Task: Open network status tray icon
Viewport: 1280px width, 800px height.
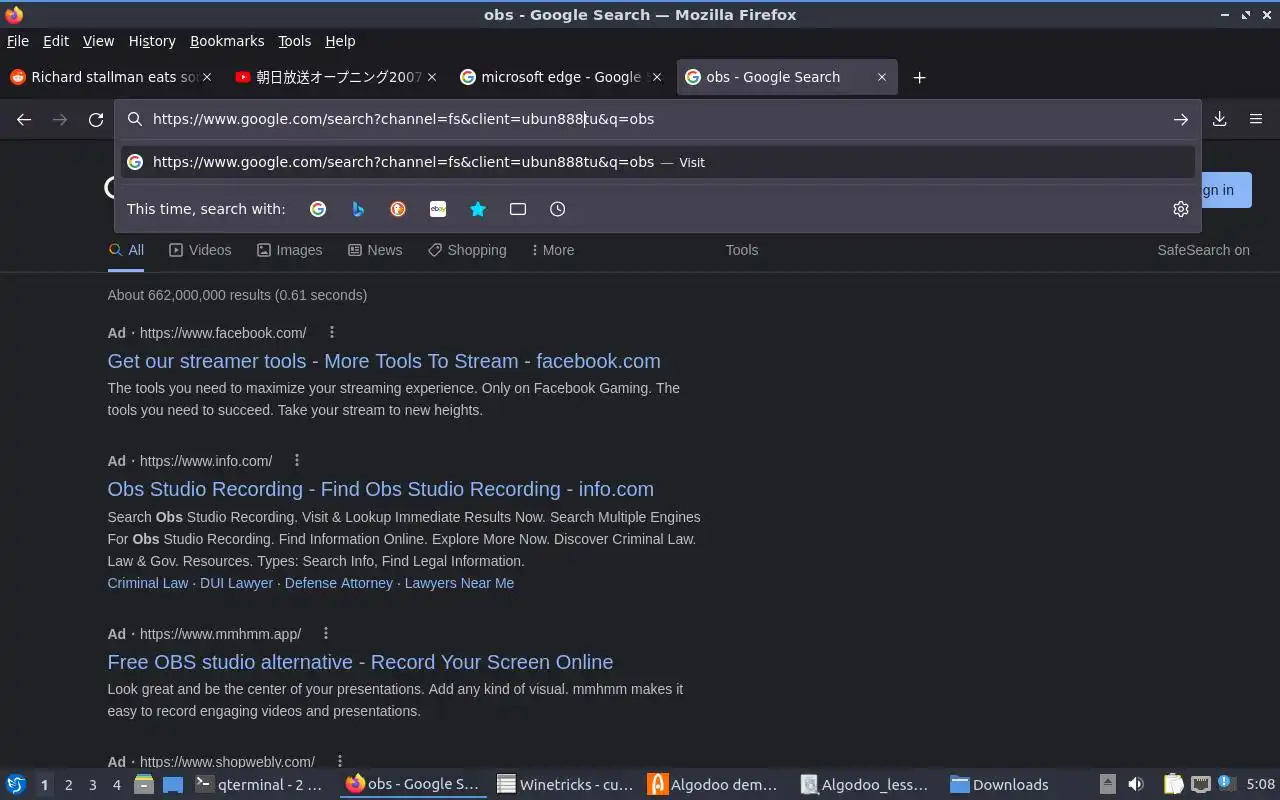Action: click(x=1201, y=785)
